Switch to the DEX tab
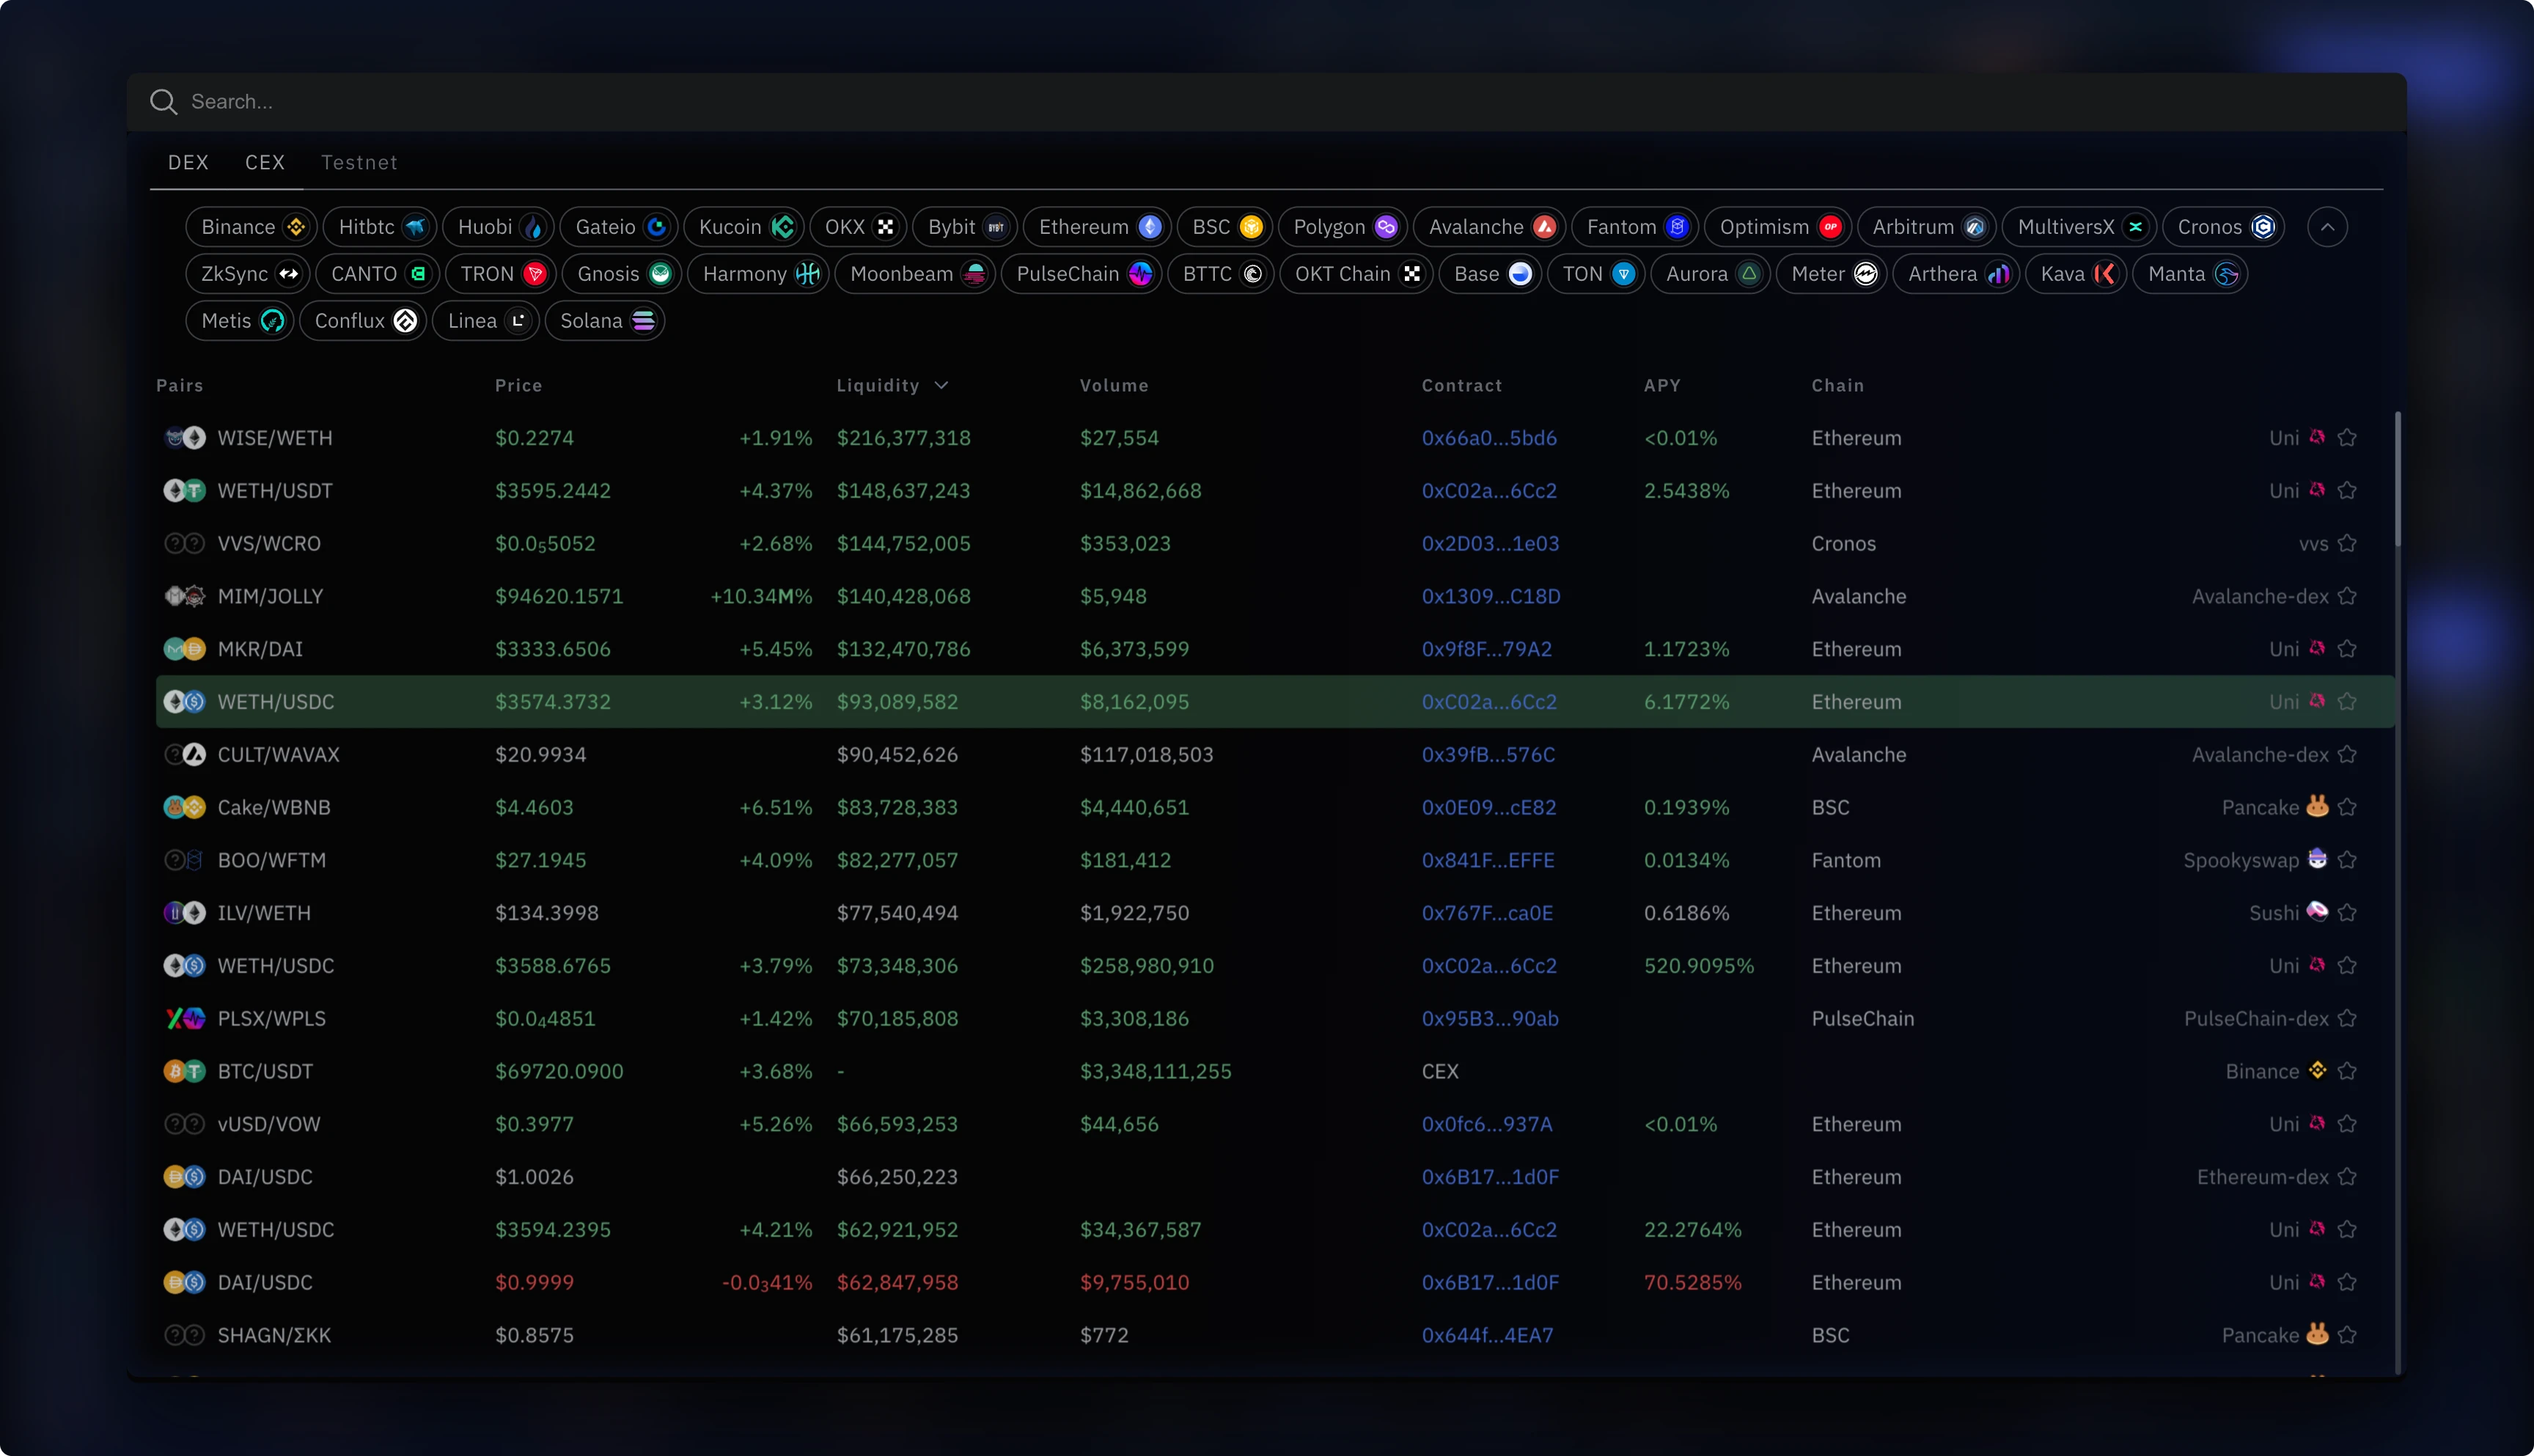 point(188,162)
